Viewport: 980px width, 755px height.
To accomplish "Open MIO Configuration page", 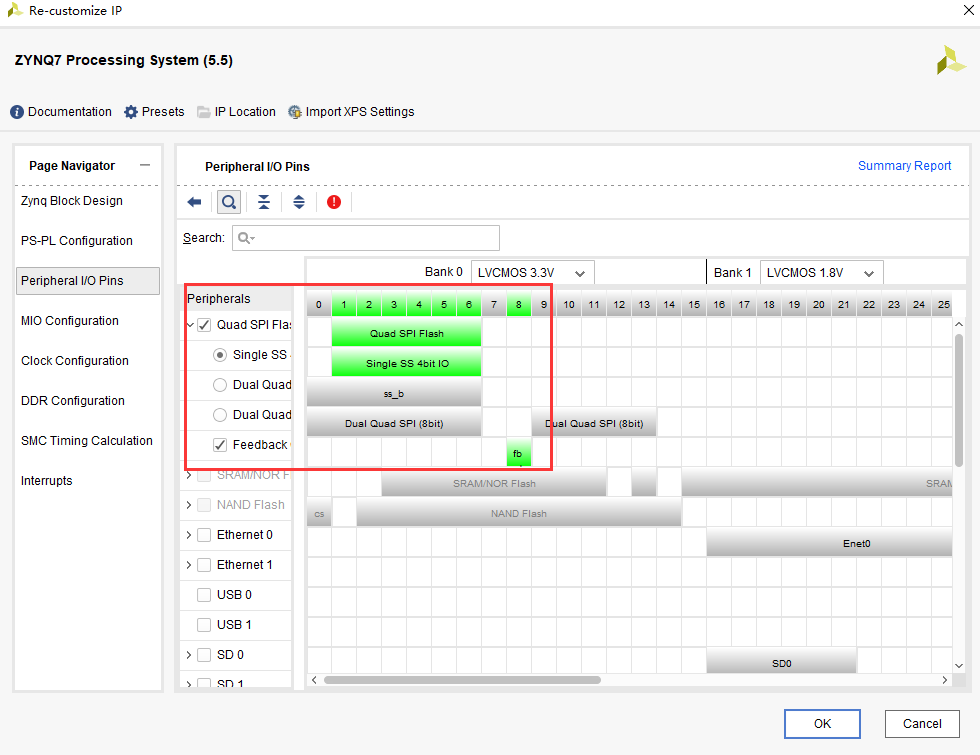I will click(70, 321).
